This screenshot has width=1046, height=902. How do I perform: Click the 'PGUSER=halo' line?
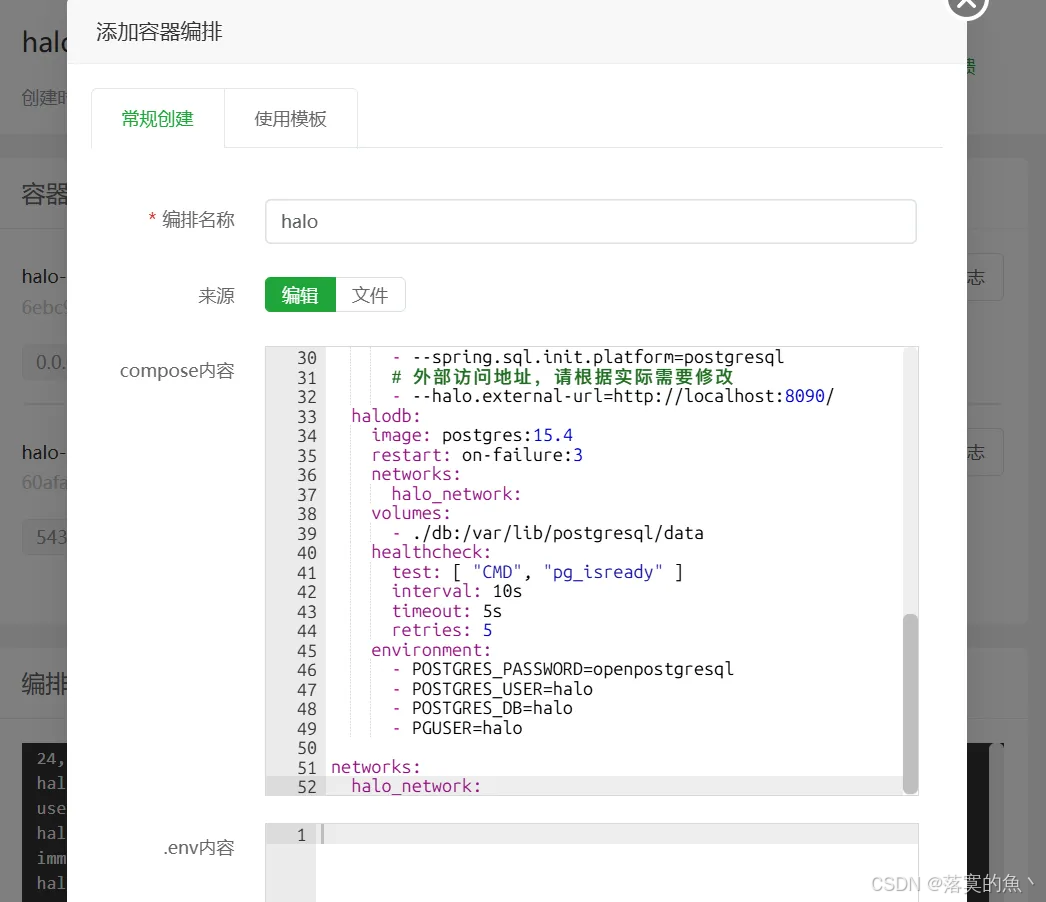tap(456, 729)
